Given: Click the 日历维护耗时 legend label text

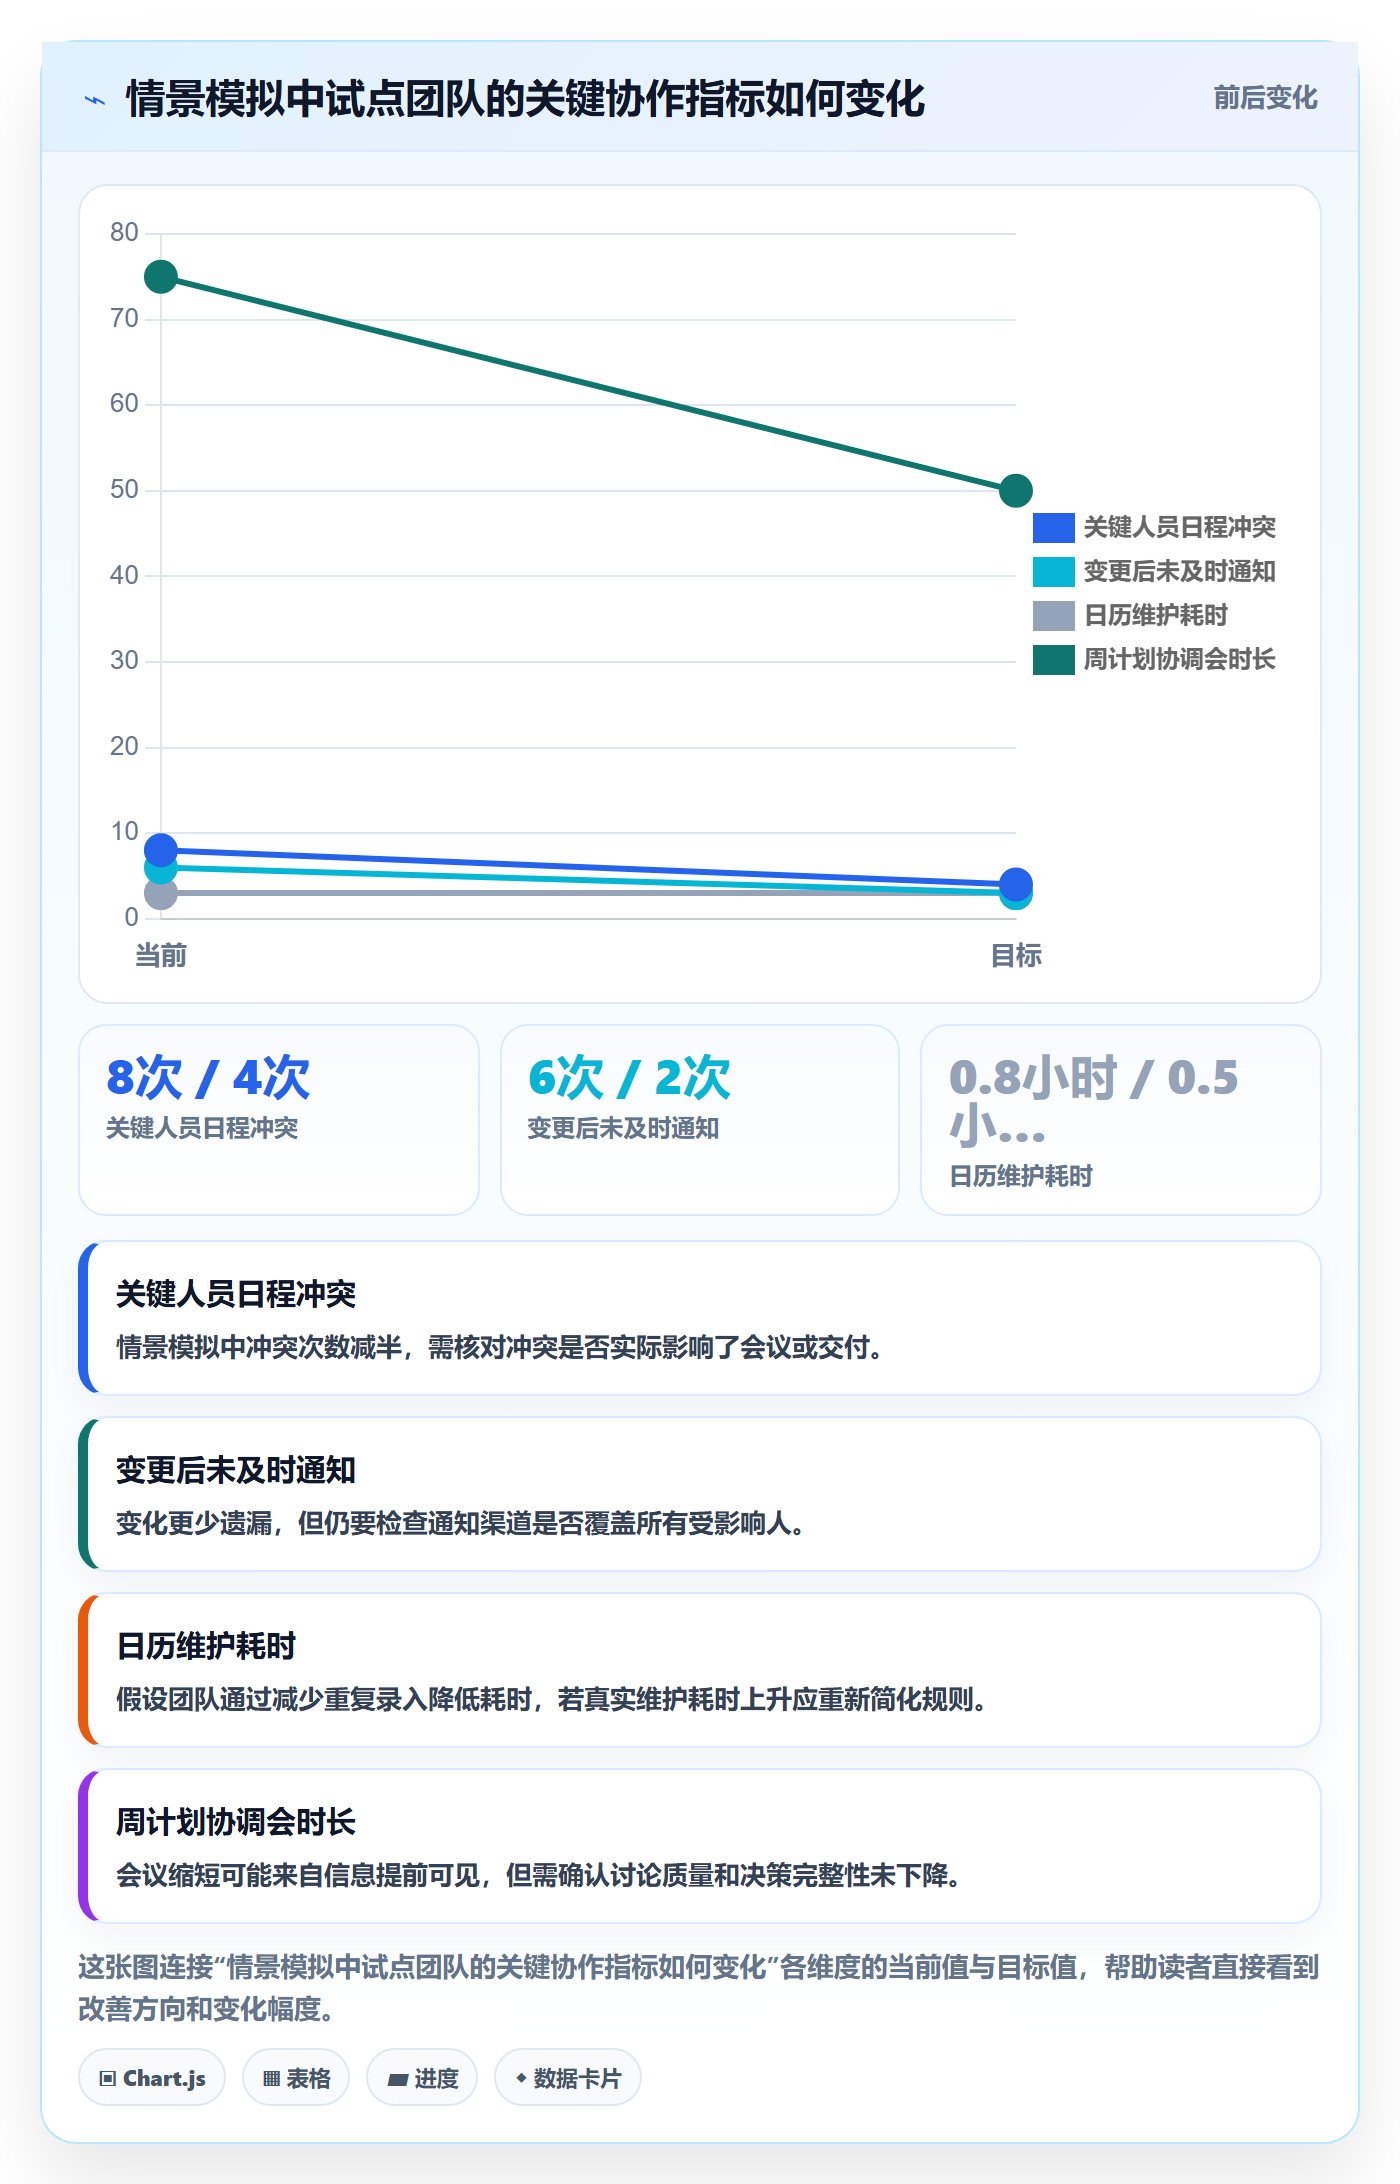Looking at the screenshot, I should pos(1155,615).
